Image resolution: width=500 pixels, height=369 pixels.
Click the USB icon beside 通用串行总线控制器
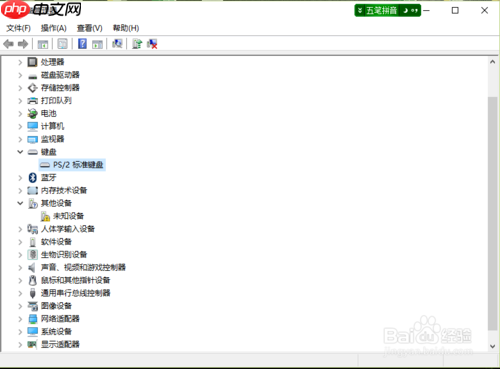(x=32, y=293)
